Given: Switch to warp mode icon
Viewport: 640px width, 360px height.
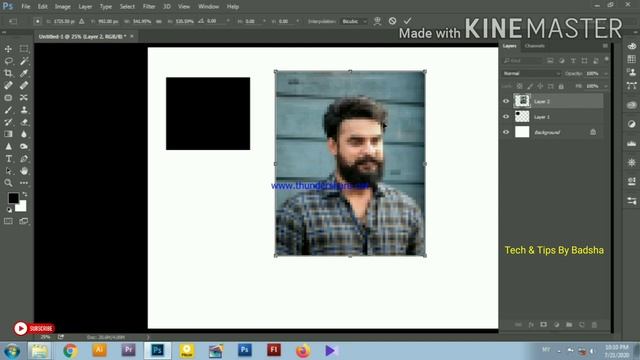Looking at the screenshot, I should pos(378,21).
